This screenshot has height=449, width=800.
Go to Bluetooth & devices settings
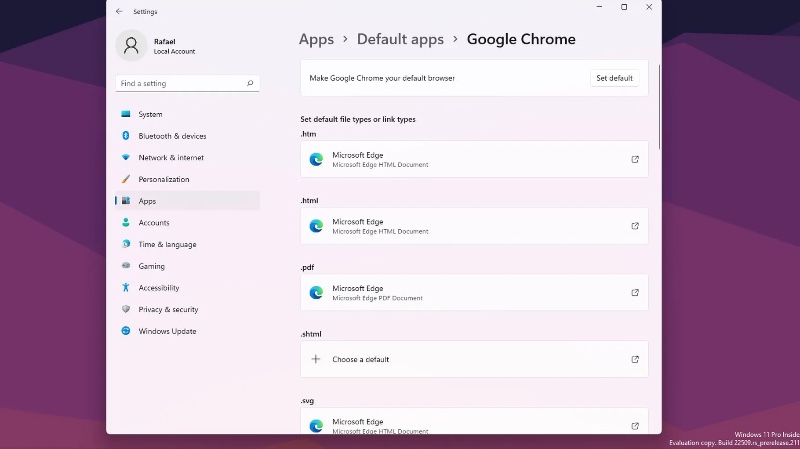click(172, 136)
